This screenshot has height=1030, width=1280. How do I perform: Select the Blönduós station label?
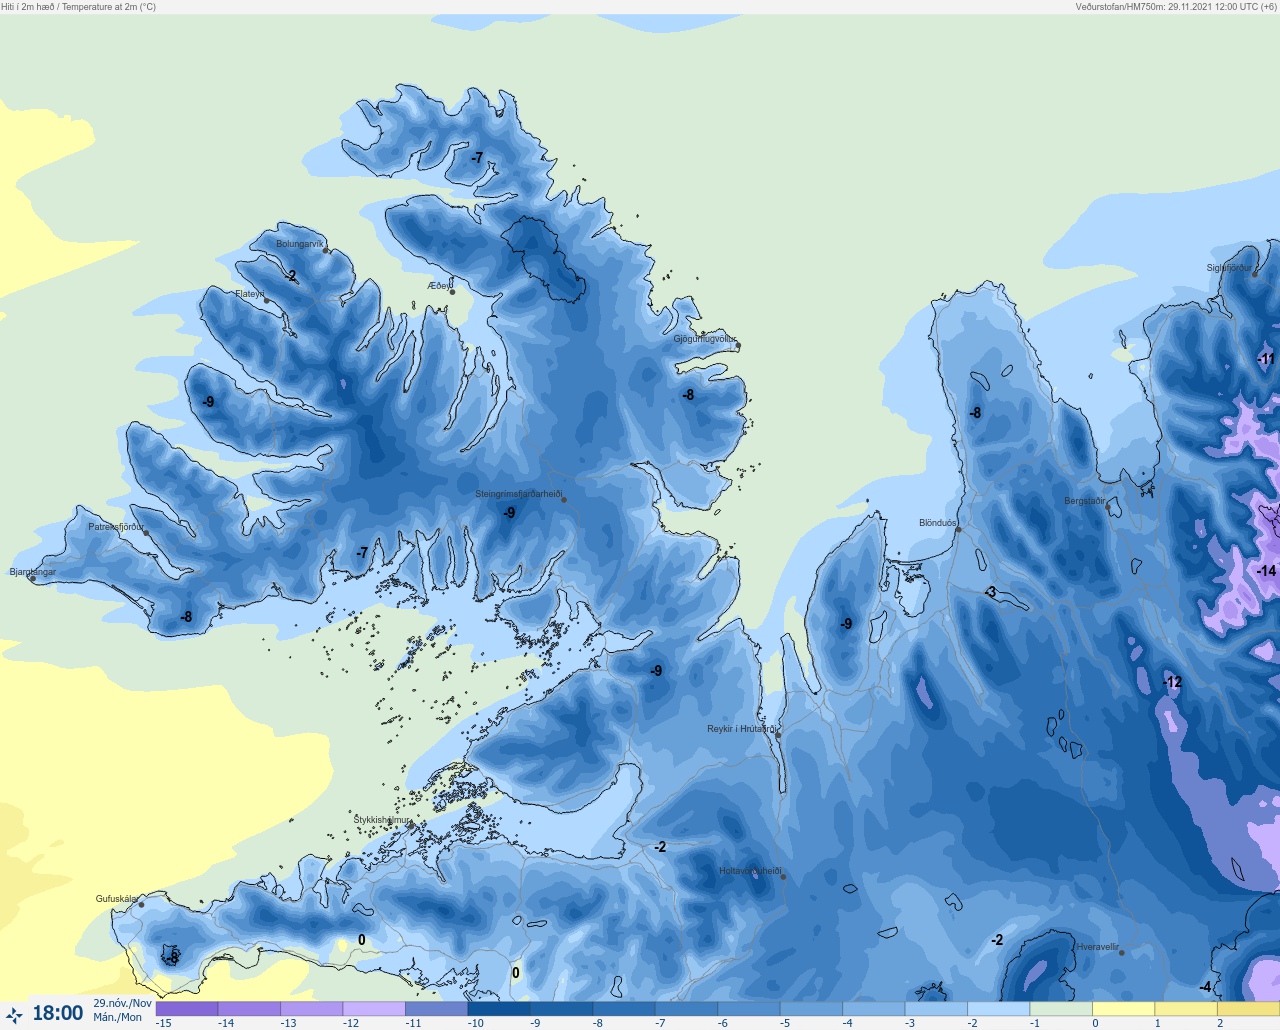(938, 523)
